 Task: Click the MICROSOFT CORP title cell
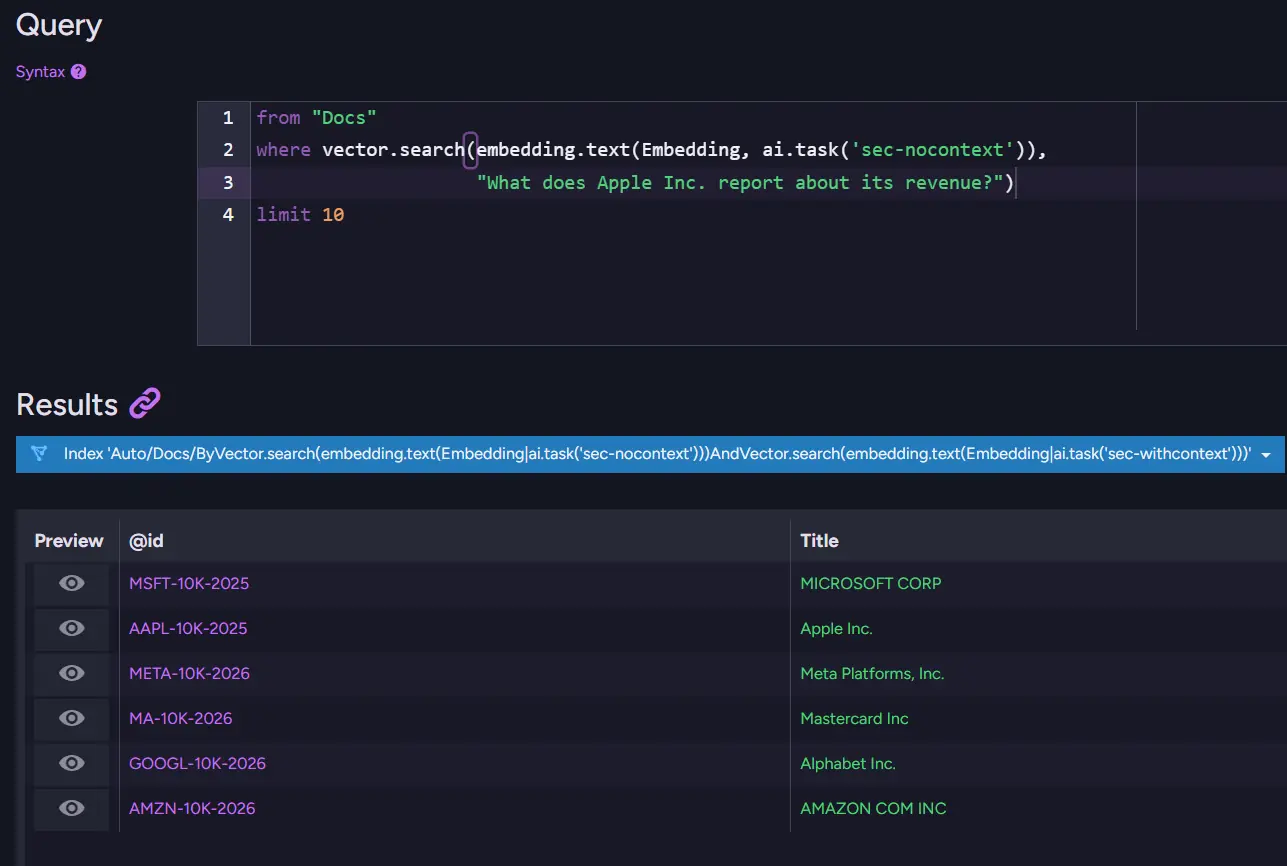871,583
